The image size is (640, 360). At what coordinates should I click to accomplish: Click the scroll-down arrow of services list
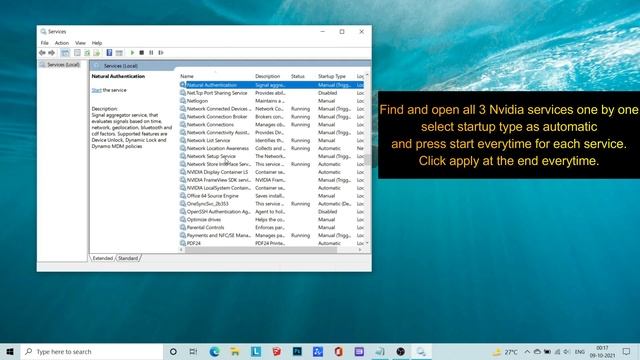(367, 243)
